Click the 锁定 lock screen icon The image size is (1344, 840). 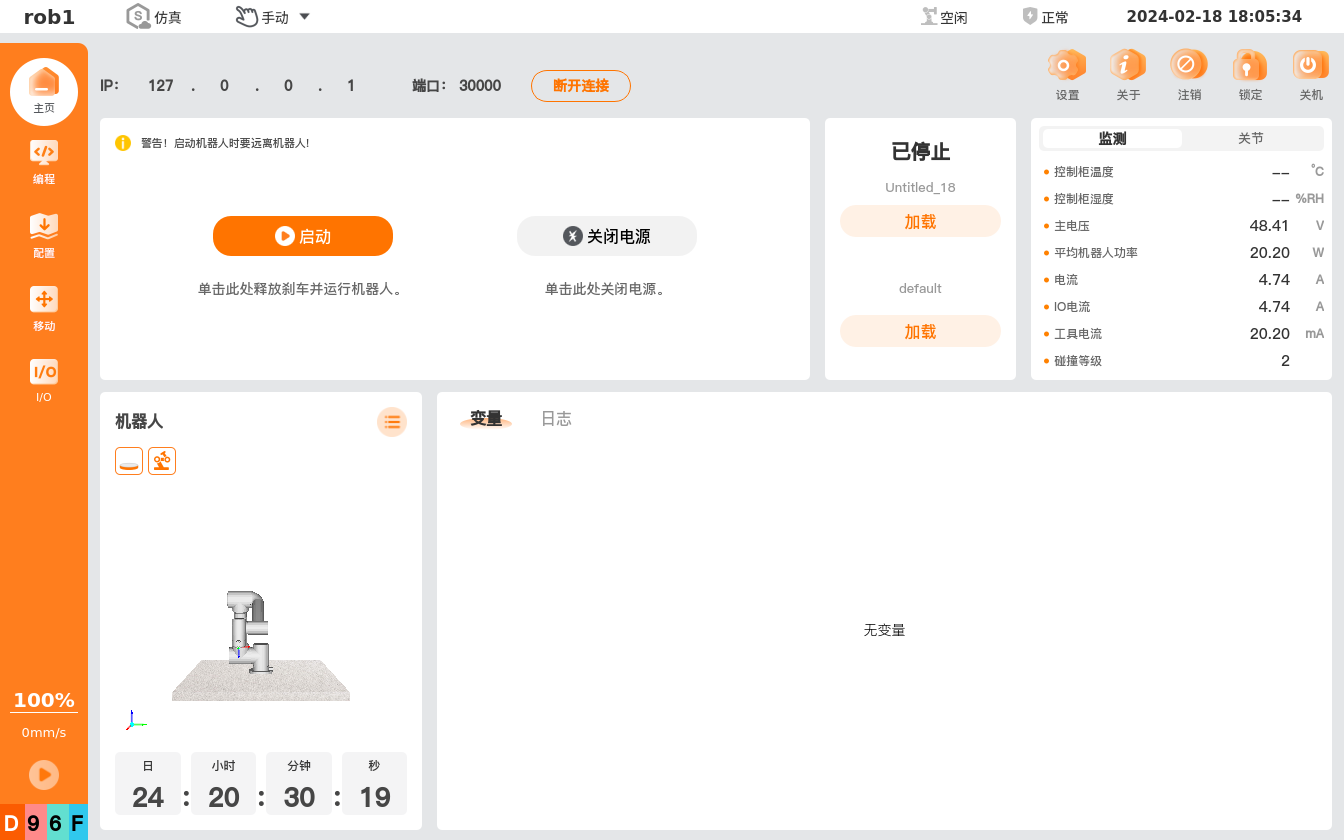pos(1250,66)
